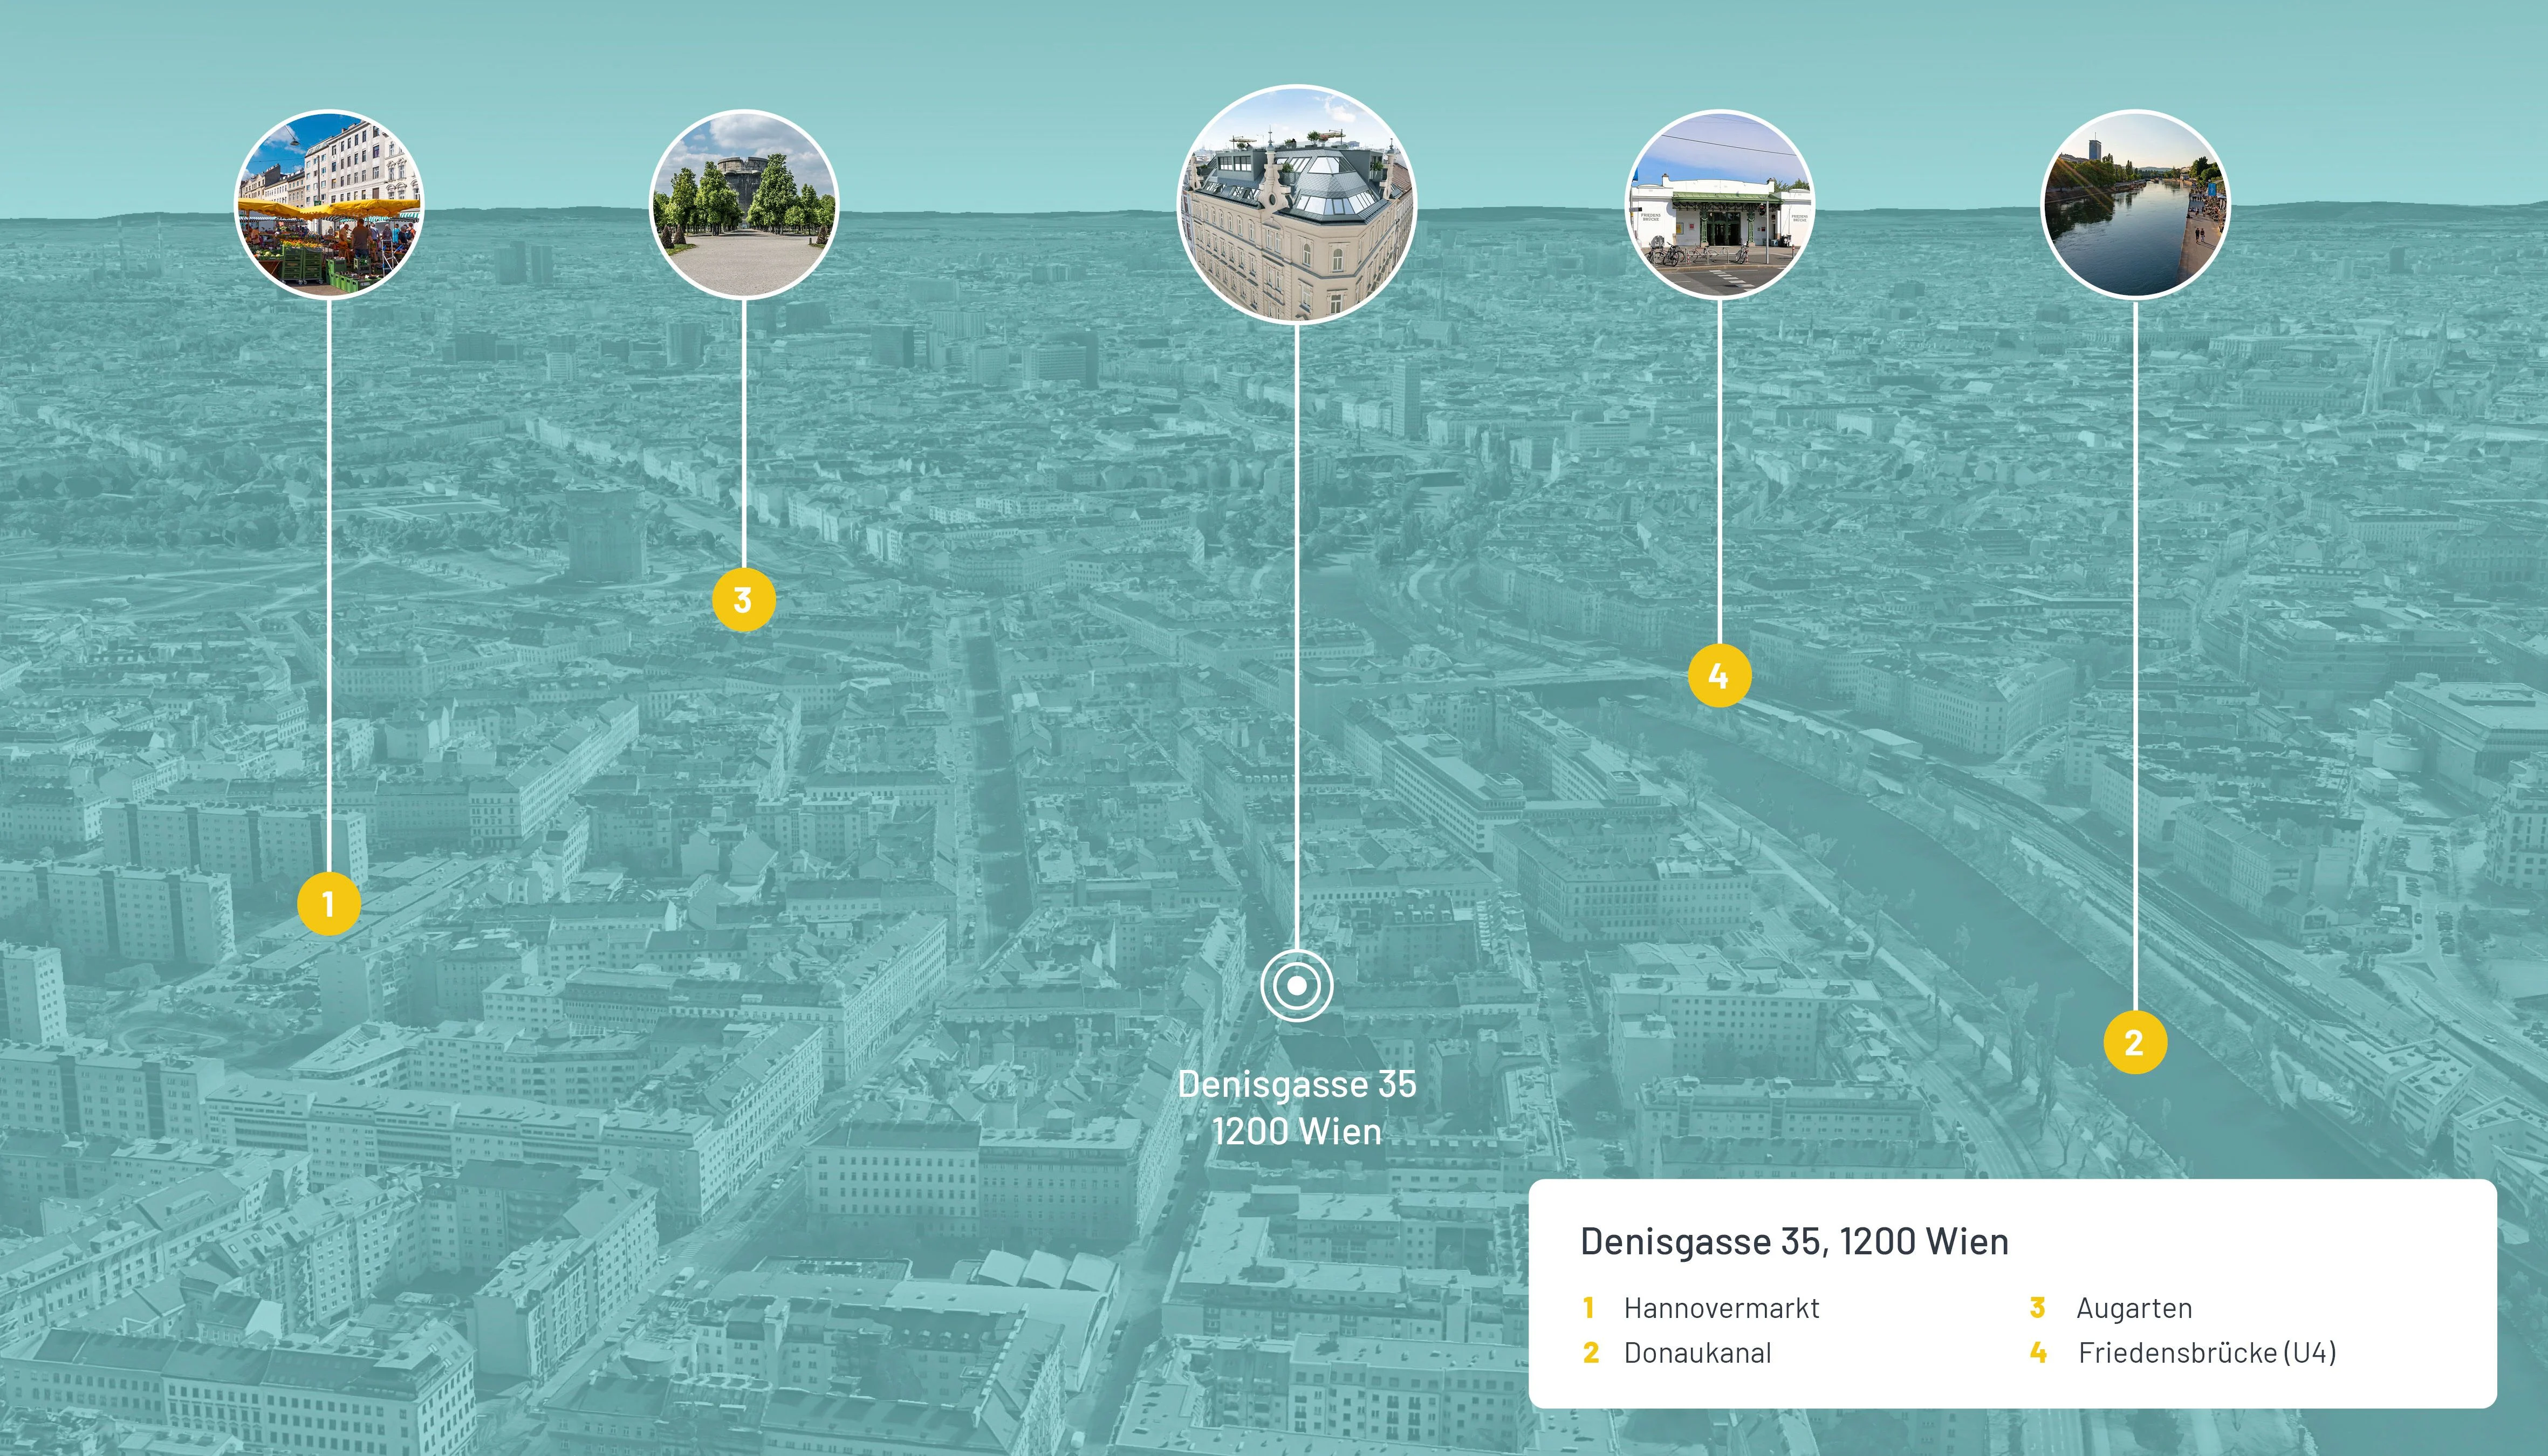This screenshot has width=2548, height=1456.
Task: Select Donaukanal in the legend
Action: pos(1697,1353)
